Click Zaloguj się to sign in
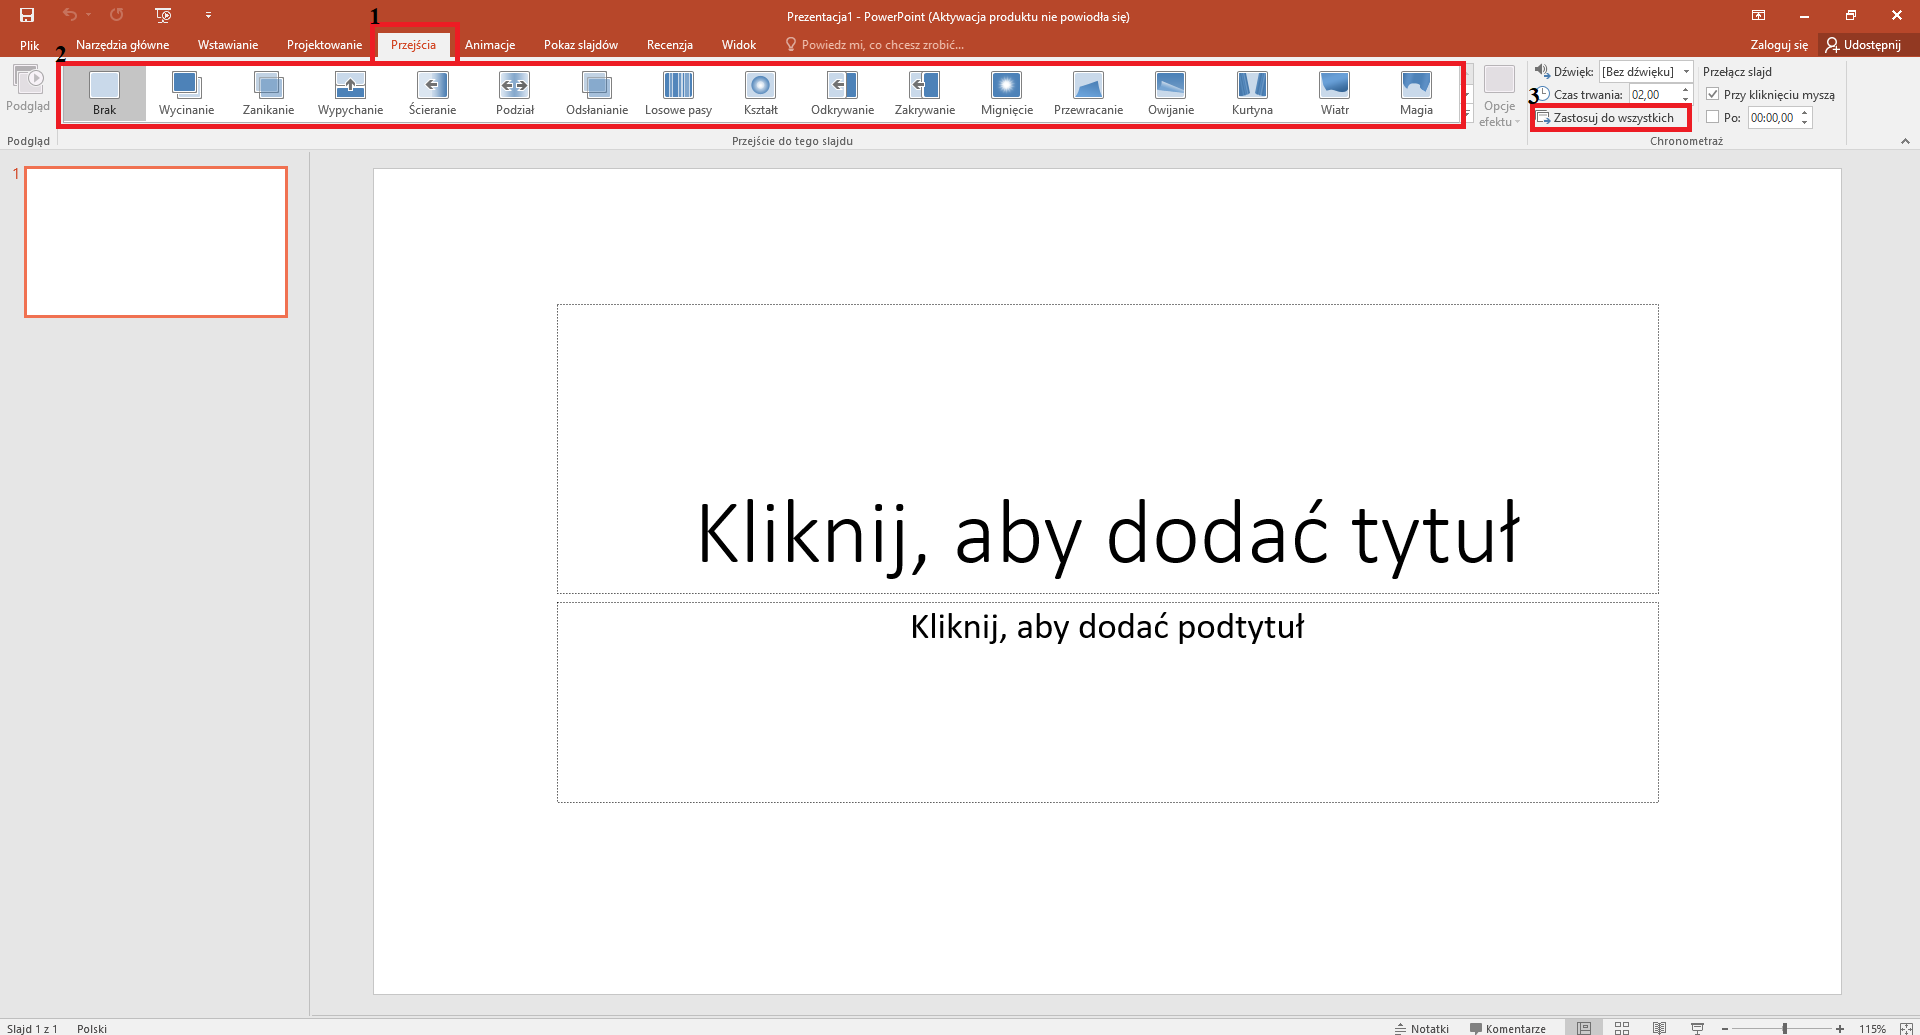Screen dimensions: 1920x1035 pos(1779,45)
